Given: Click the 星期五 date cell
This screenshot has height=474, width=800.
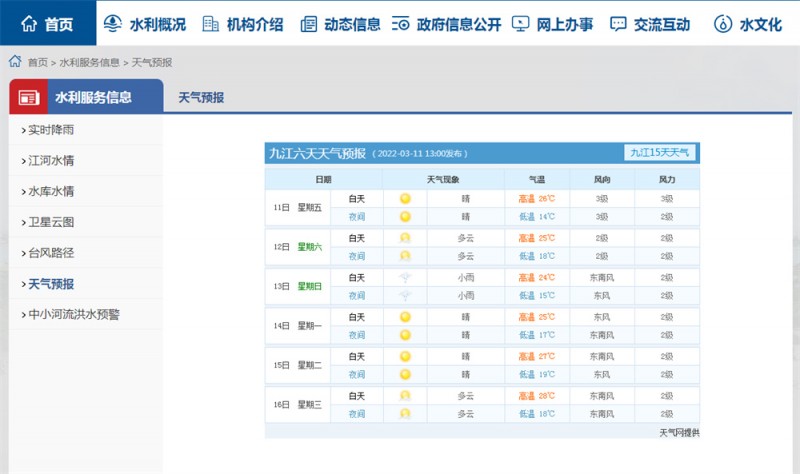Looking at the screenshot, I should 310,207.
